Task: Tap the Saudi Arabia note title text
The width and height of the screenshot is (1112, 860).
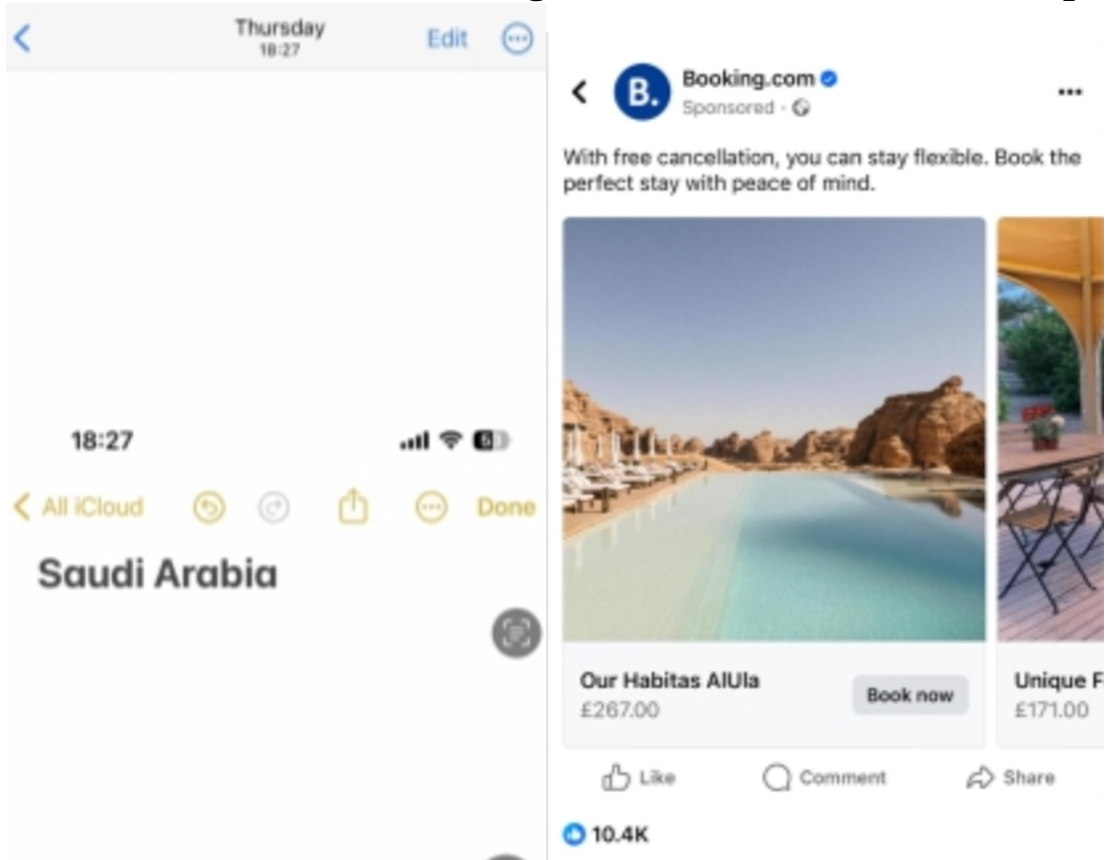Action: [x=157, y=574]
